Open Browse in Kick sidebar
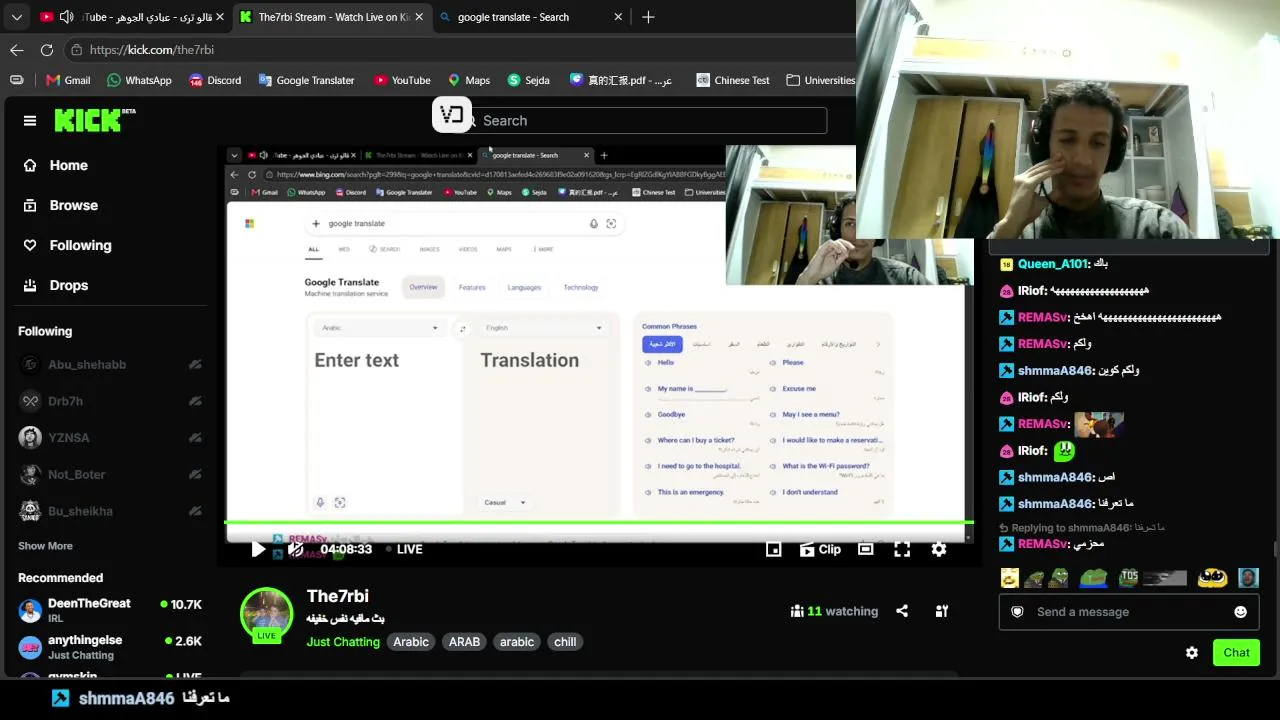This screenshot has width=1280, height=720. coord(61,205)
